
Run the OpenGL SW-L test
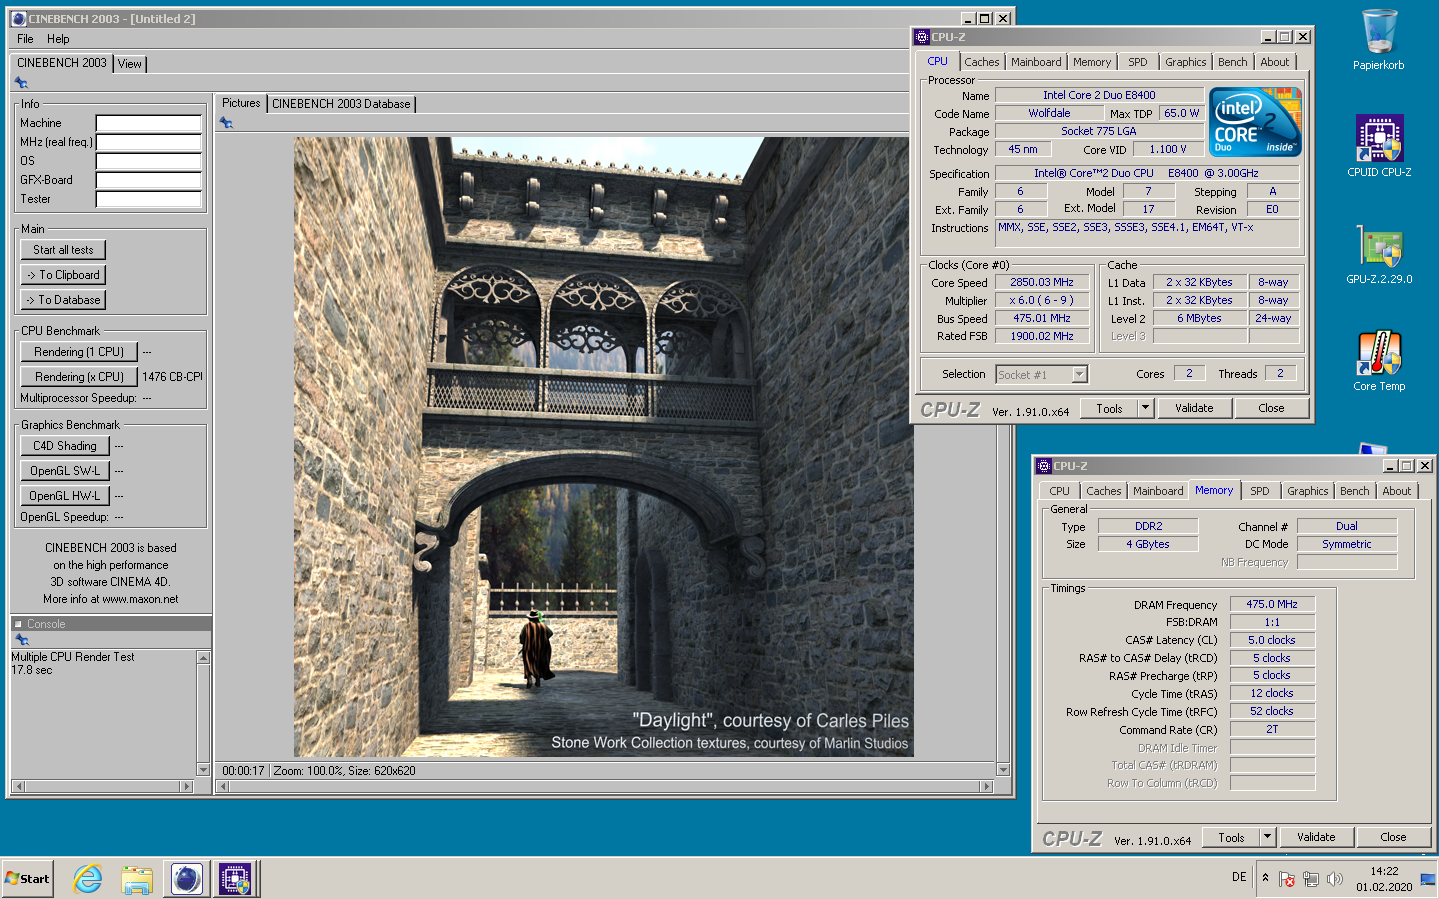(x=65, y=471)
